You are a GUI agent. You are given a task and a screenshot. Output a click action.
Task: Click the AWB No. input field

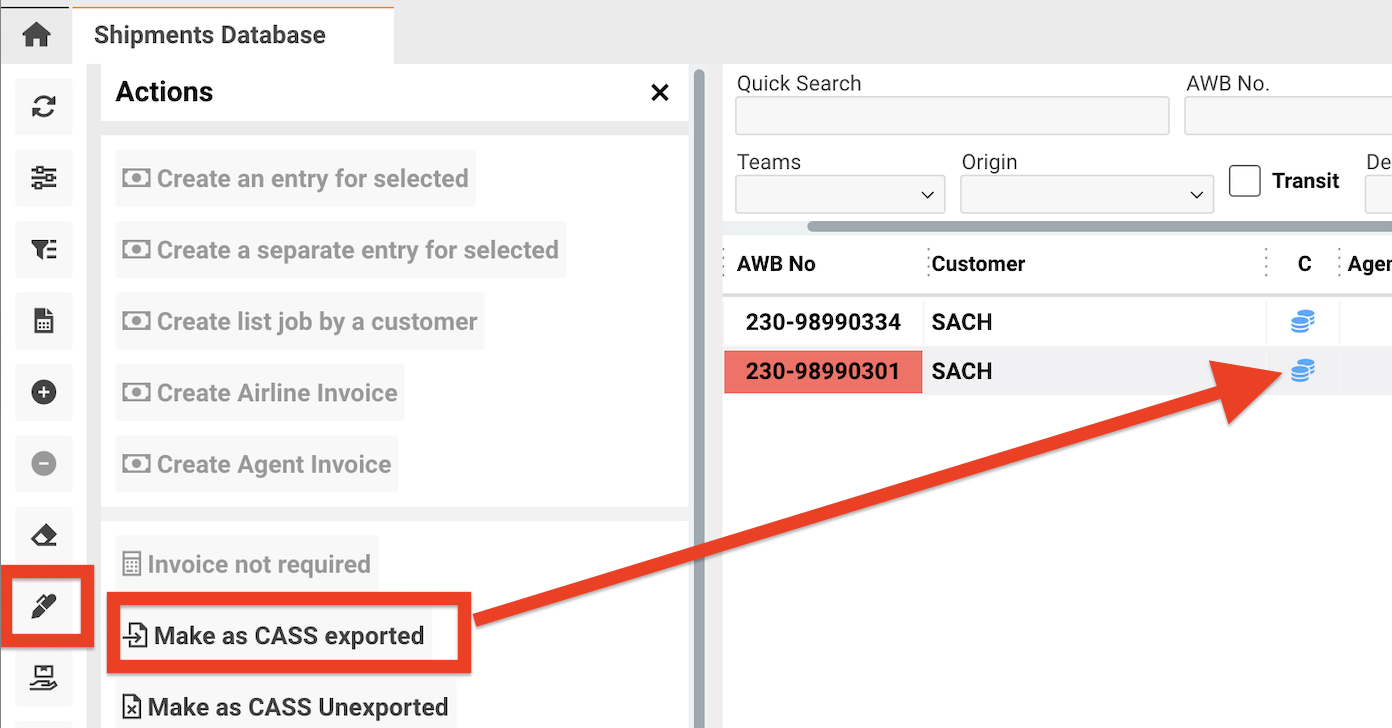(x=1287, y=116)
